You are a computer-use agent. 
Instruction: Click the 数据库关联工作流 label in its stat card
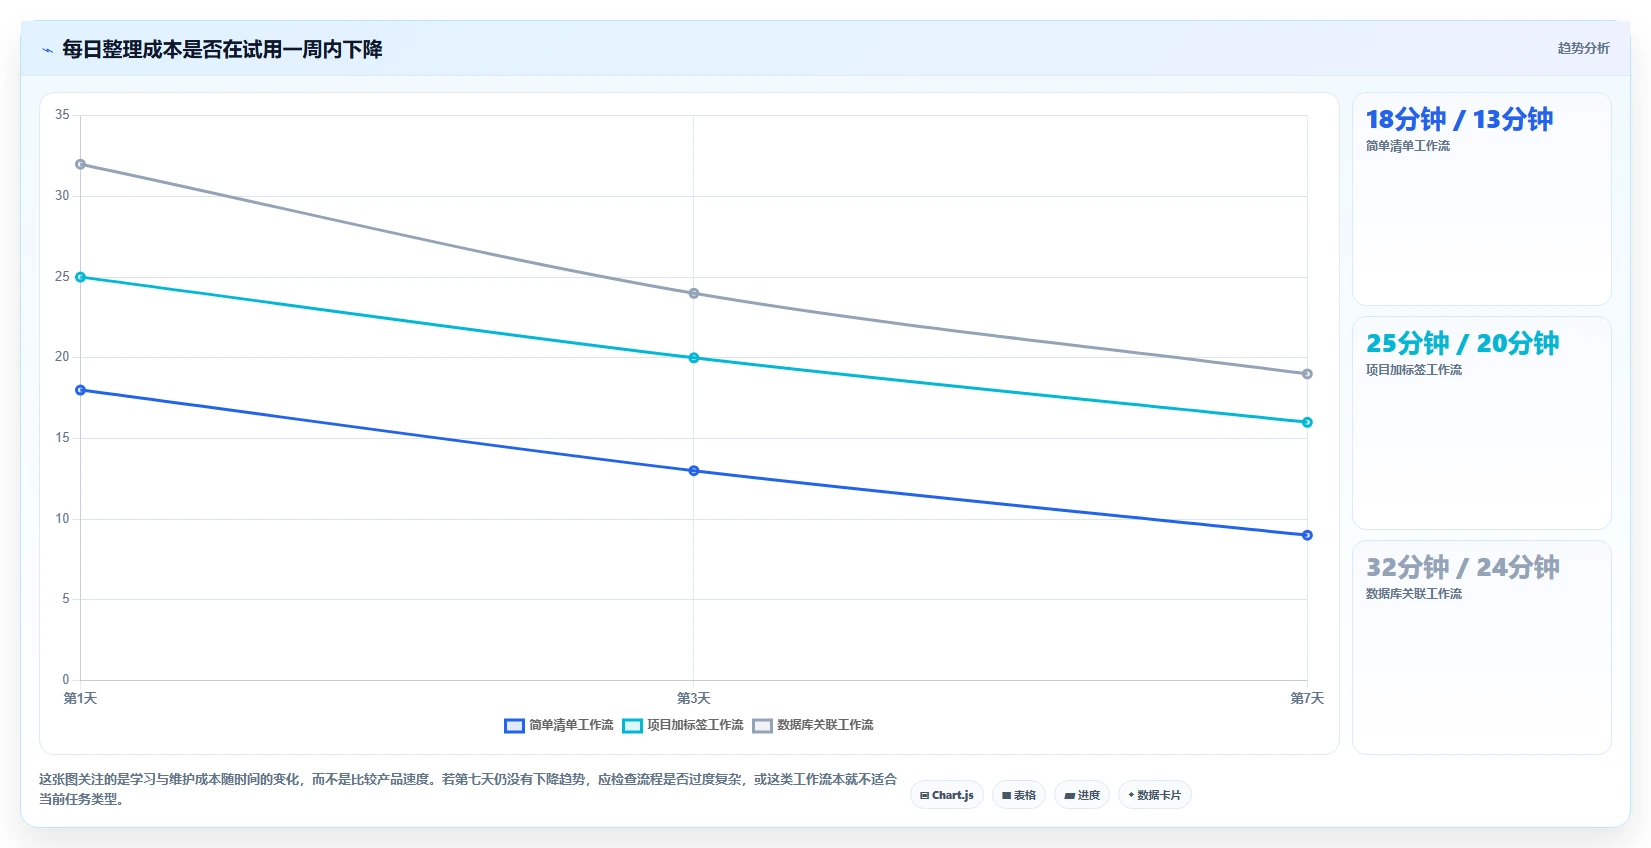tap(1414, 594)
